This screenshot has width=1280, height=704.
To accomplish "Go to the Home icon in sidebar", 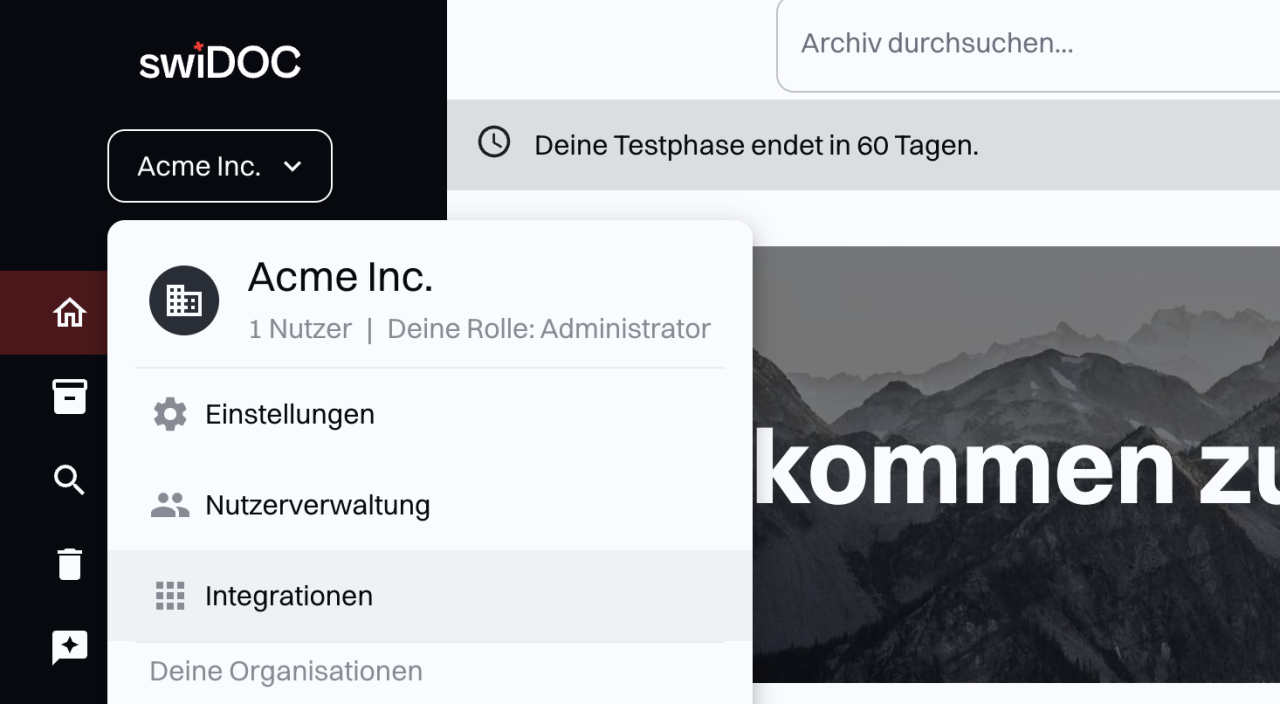I will click(69, 313).
